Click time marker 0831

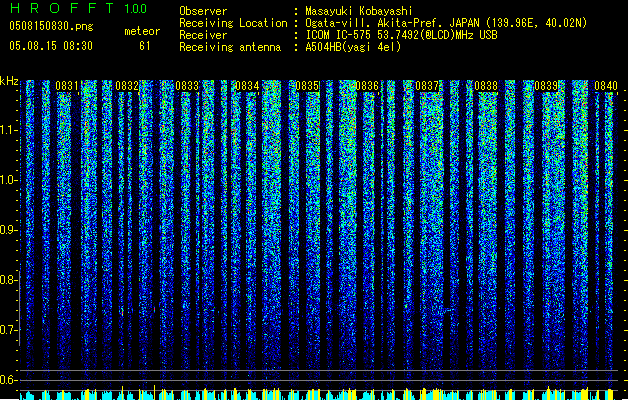(67, 86)
